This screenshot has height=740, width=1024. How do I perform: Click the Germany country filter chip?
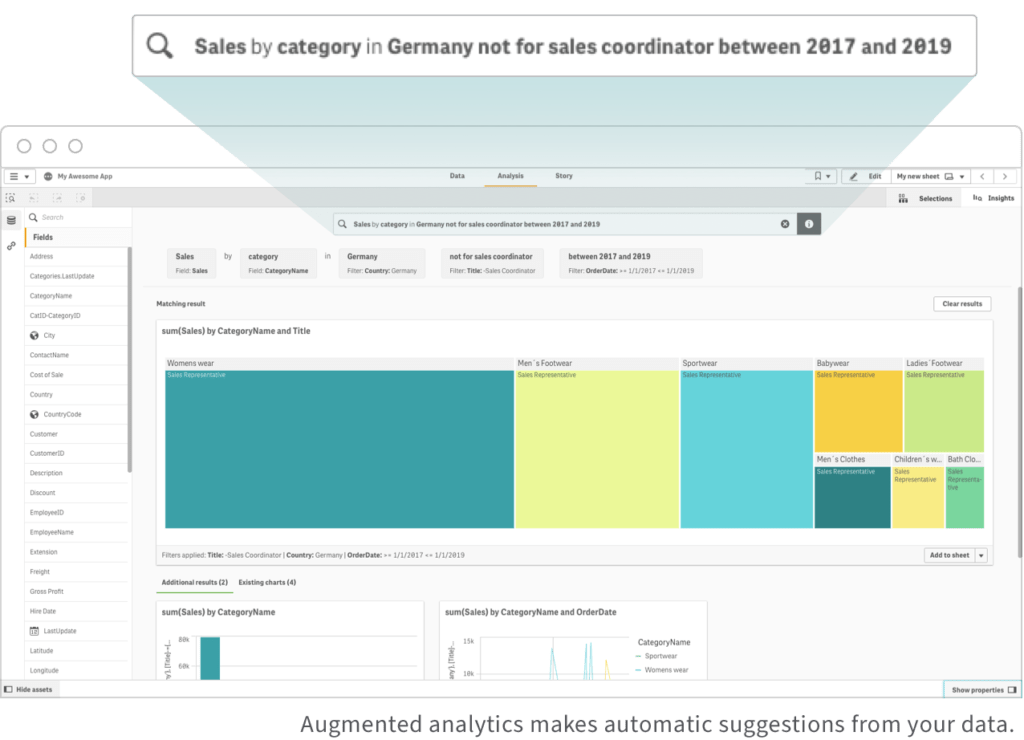click(382, 263)
